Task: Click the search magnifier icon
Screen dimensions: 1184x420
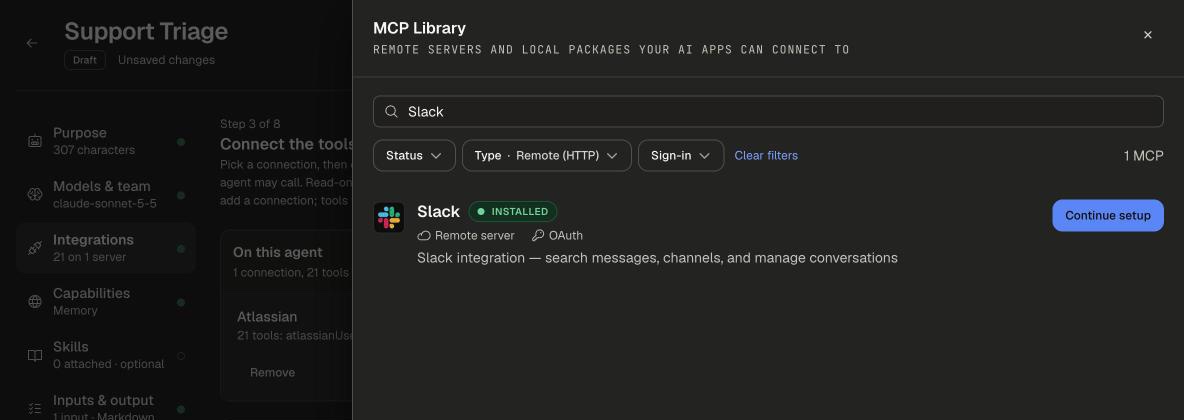Action: tap(391, 112)
